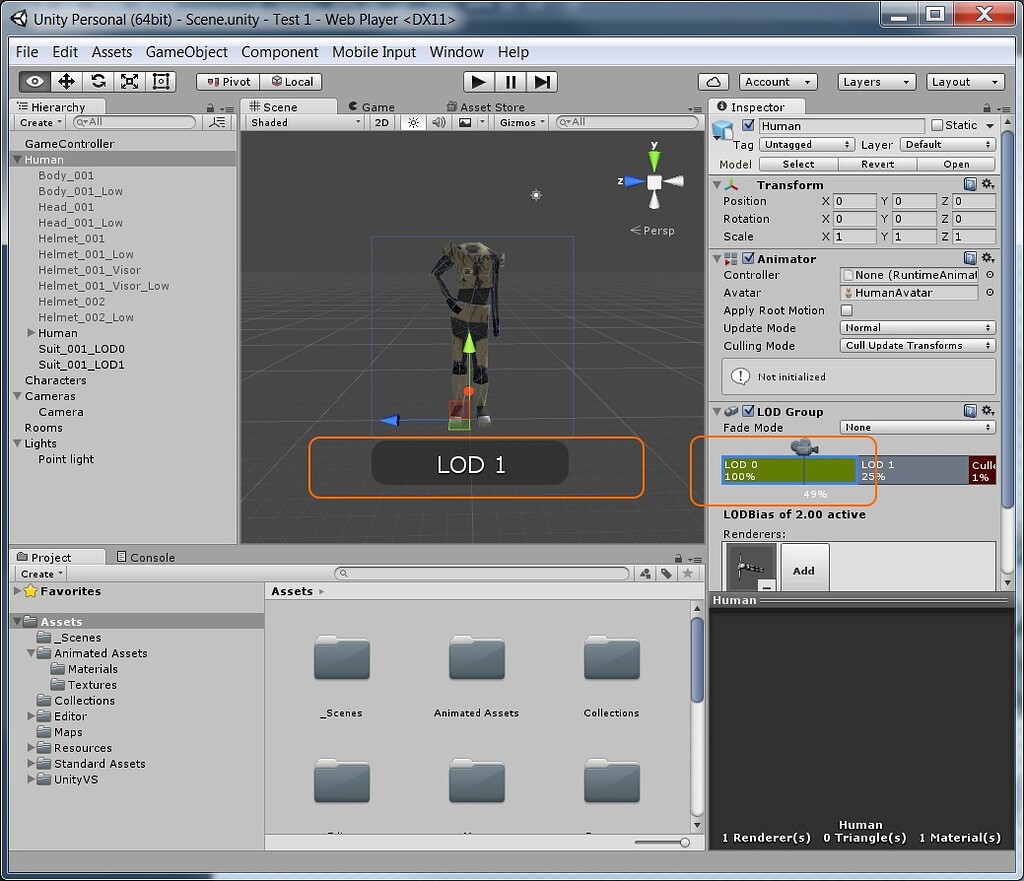Screen dimensions: 1024x881
Task: Open the Culling Mode dropdown
Action: 917,346
